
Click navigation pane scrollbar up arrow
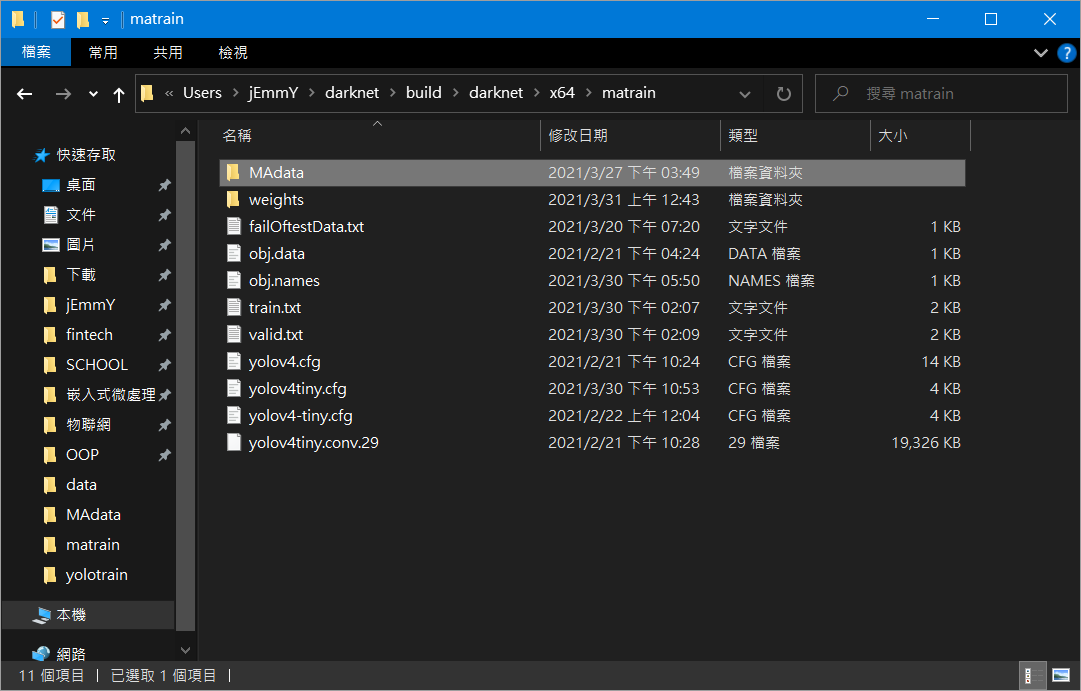coord(185,130)
